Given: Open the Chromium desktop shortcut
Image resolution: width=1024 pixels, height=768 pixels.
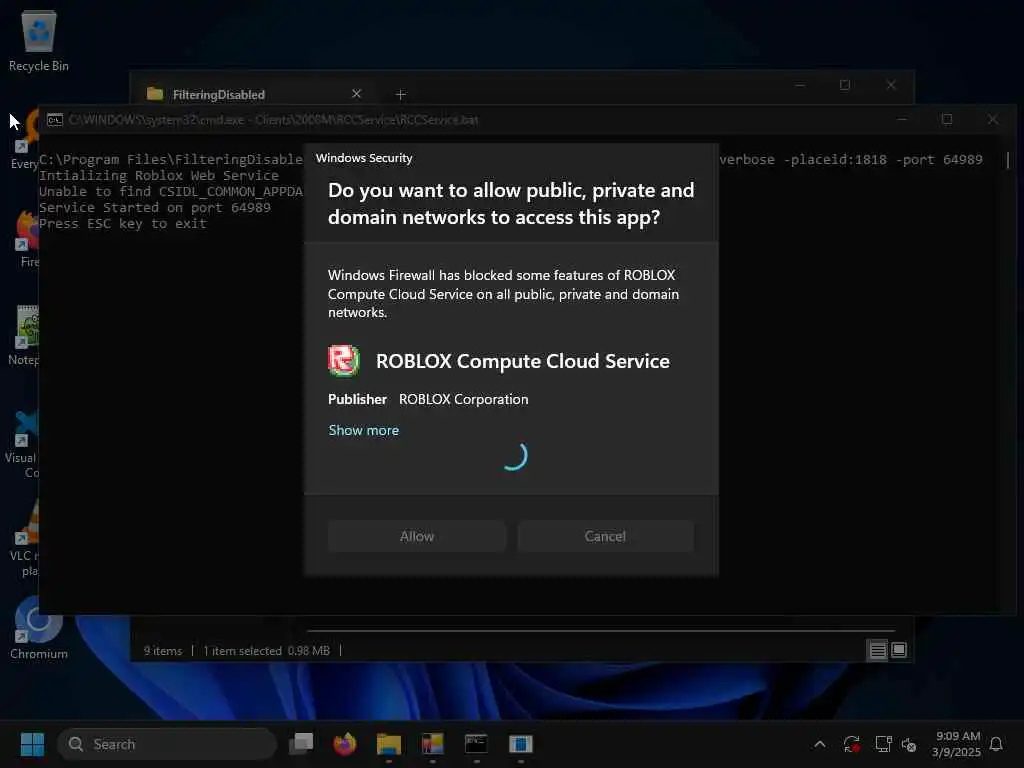Looking at the screenshot, I should 38,627.
